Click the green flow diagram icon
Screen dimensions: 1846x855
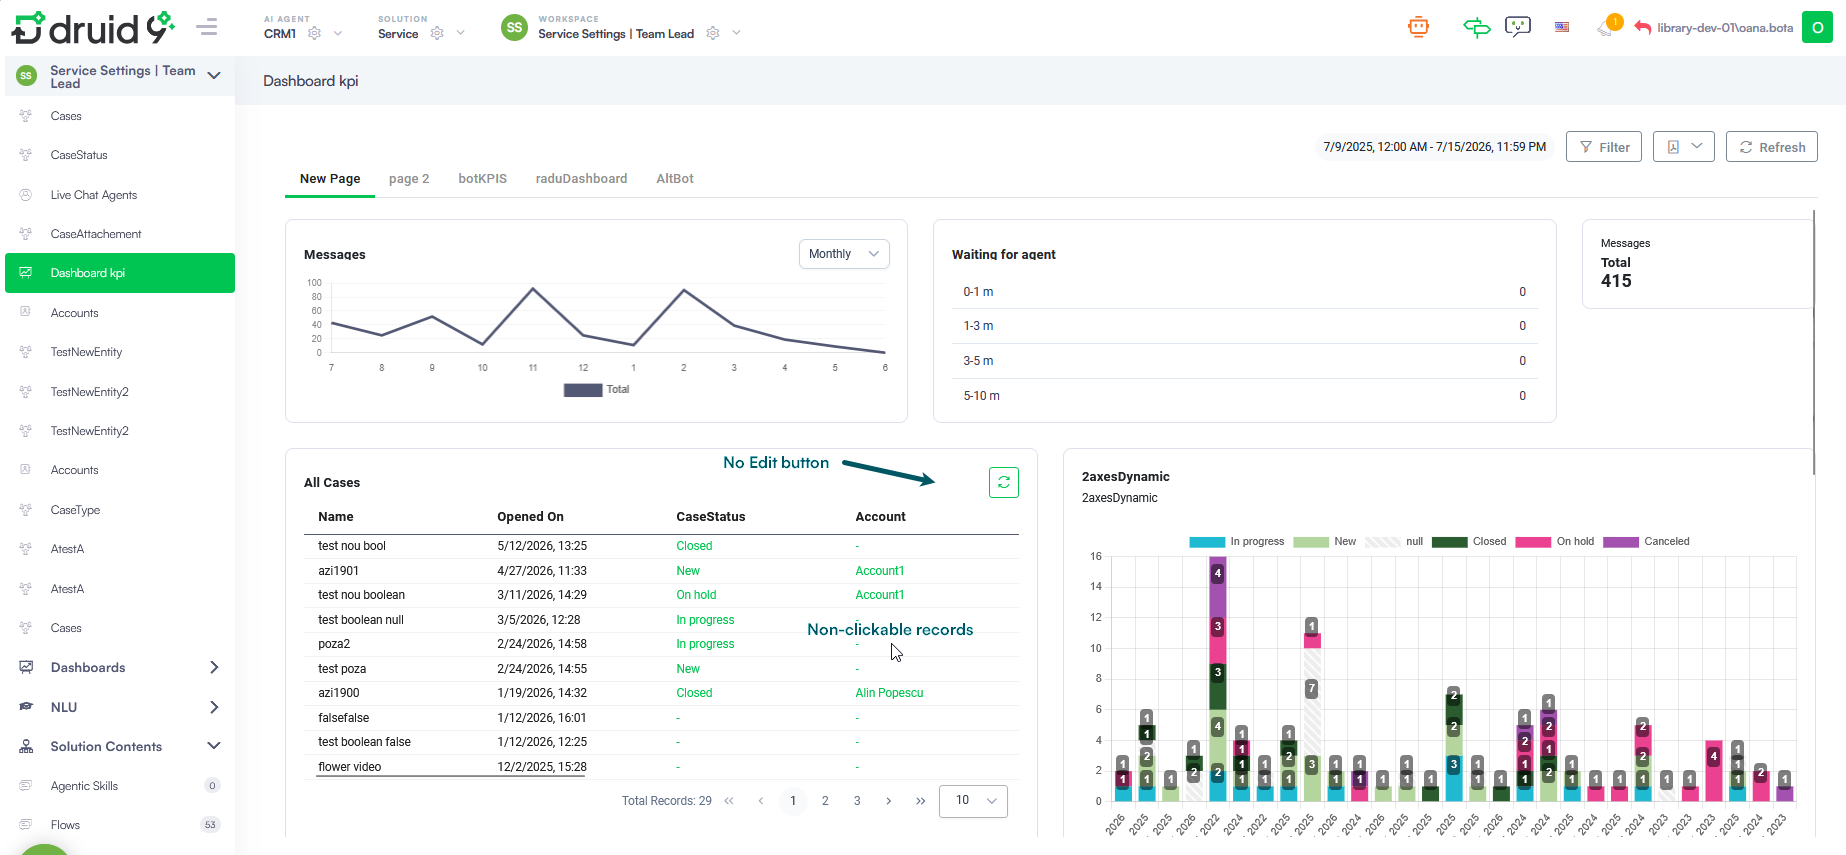coord(1476,28)
